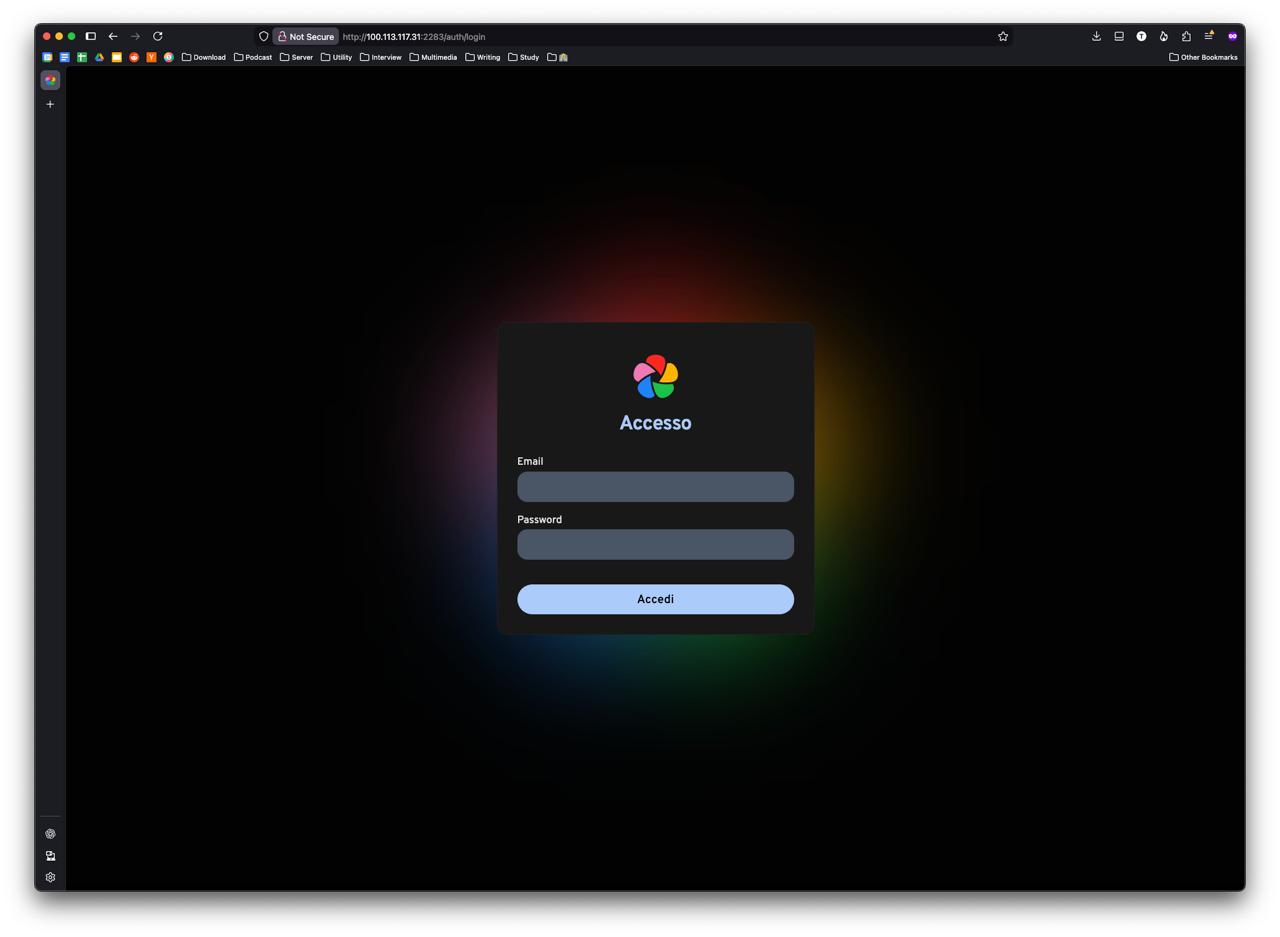Go back to the previous page
This screenshot has width=1280, height=937.
click(x=113, y=36)
